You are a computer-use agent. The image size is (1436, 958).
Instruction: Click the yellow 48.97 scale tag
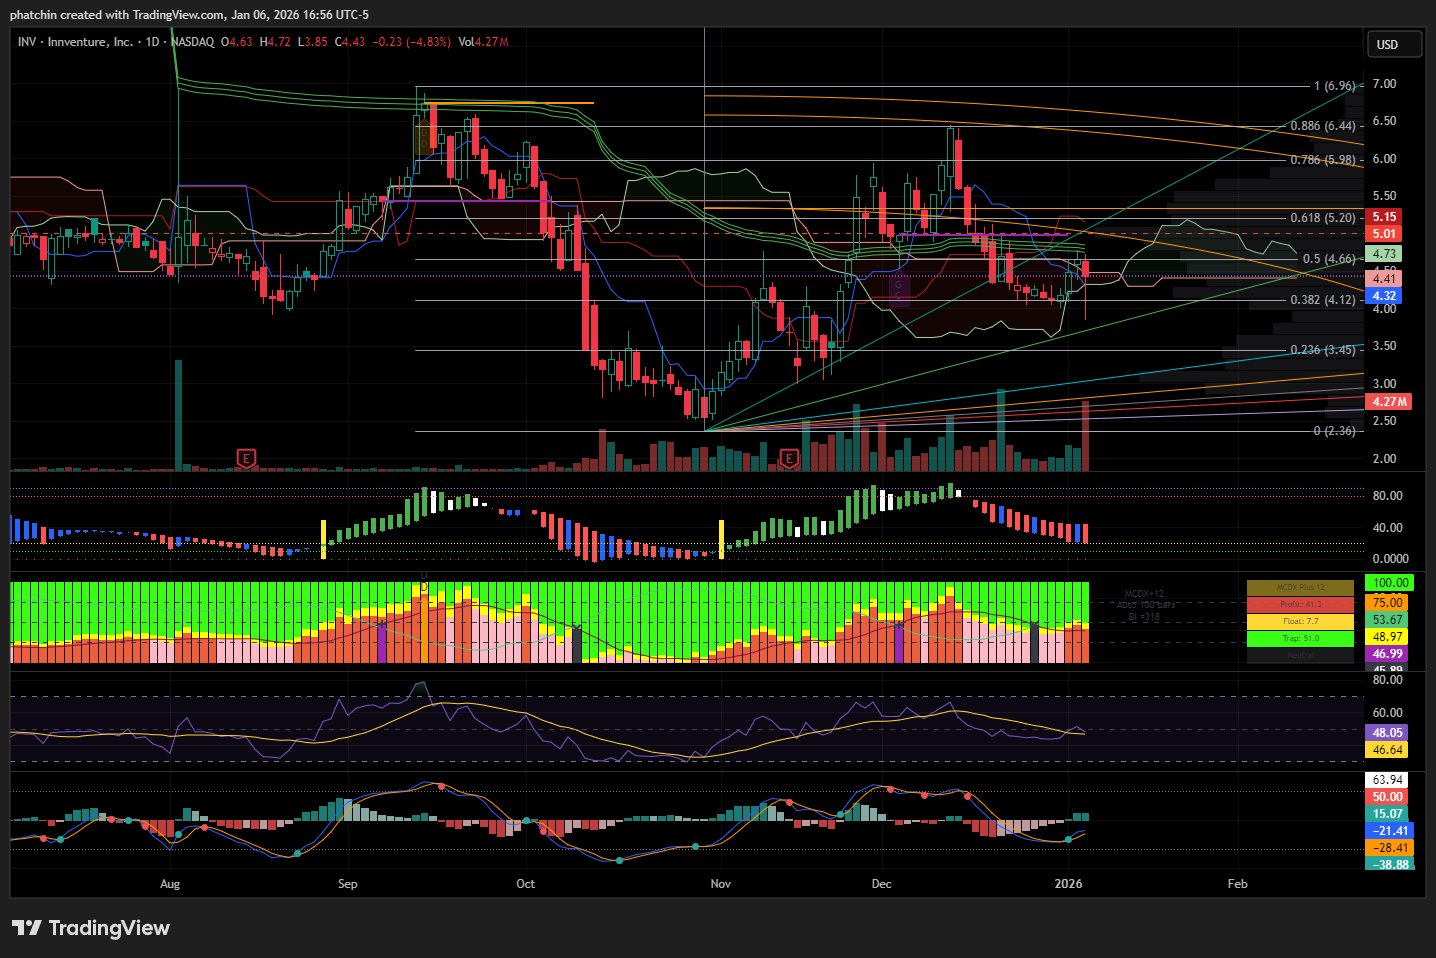pyautogui.click(x=1387, y=637)
